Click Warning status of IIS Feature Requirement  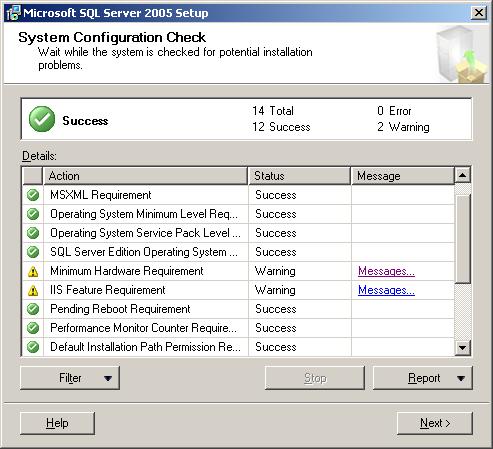275,290
